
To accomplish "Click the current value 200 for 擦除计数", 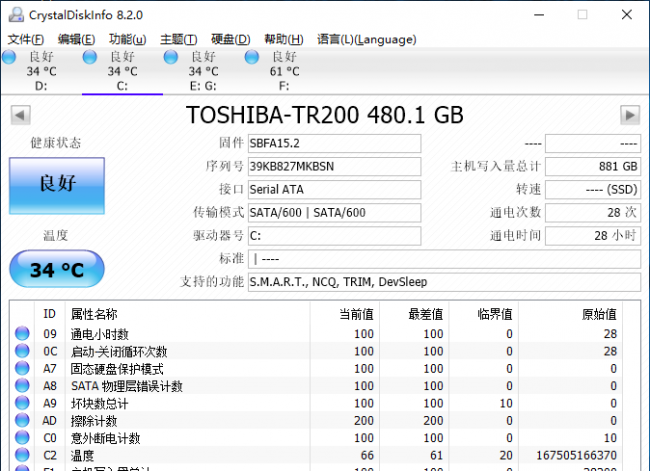I will 364,421.
